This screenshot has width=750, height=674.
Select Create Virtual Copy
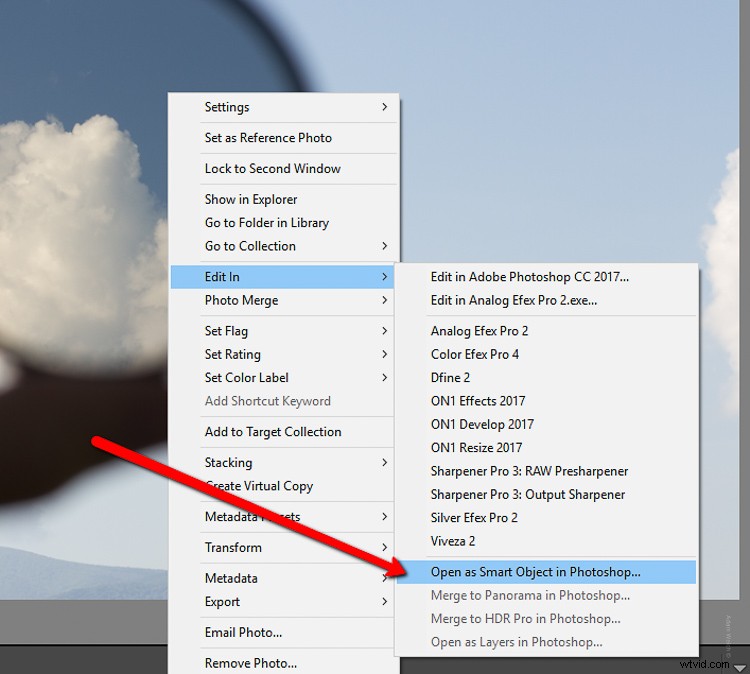(x=282, y=486)
